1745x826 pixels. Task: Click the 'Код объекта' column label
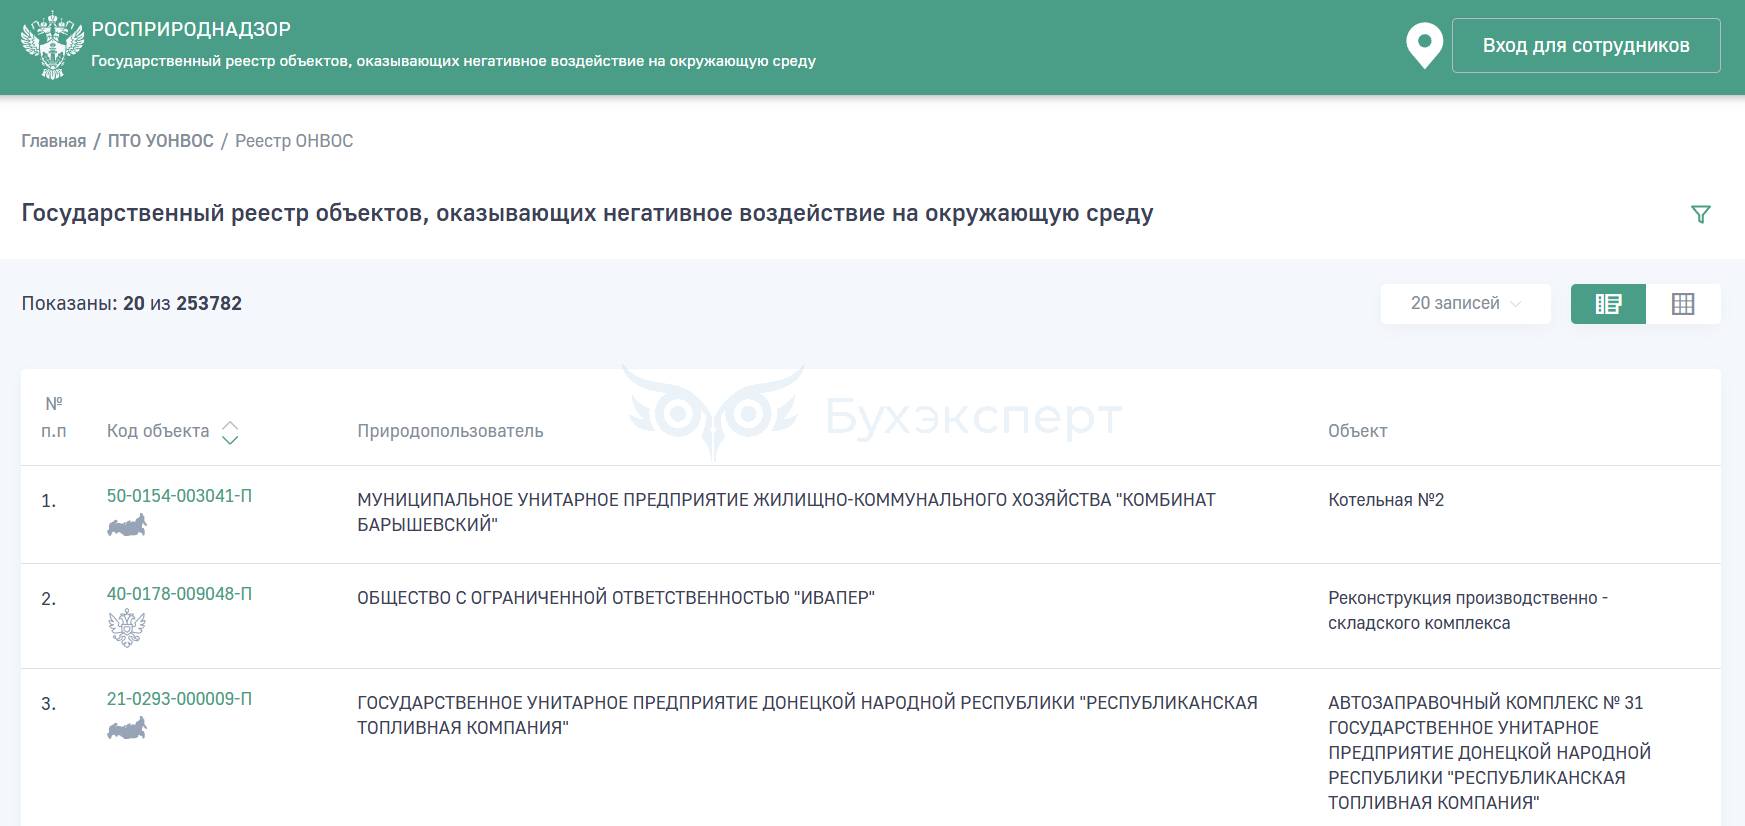tap(158, 431)
